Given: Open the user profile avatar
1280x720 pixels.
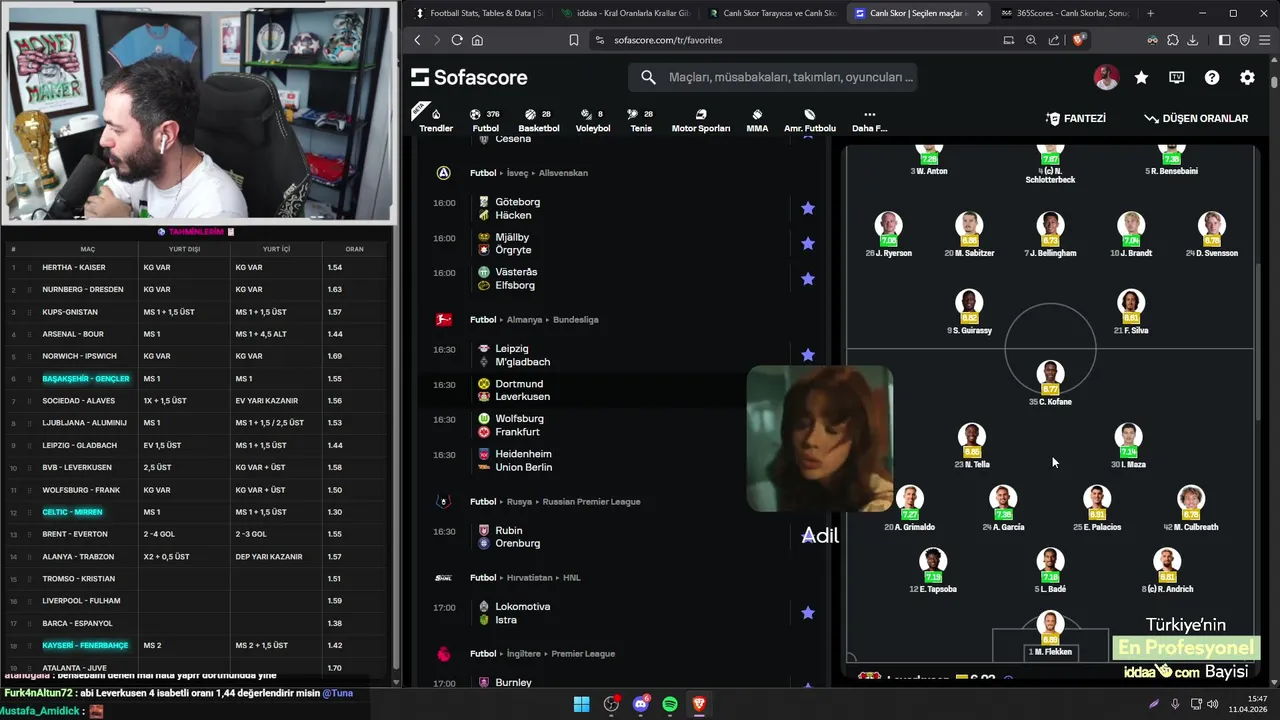Looking at the screenshot, I should tap(1106, 77).
